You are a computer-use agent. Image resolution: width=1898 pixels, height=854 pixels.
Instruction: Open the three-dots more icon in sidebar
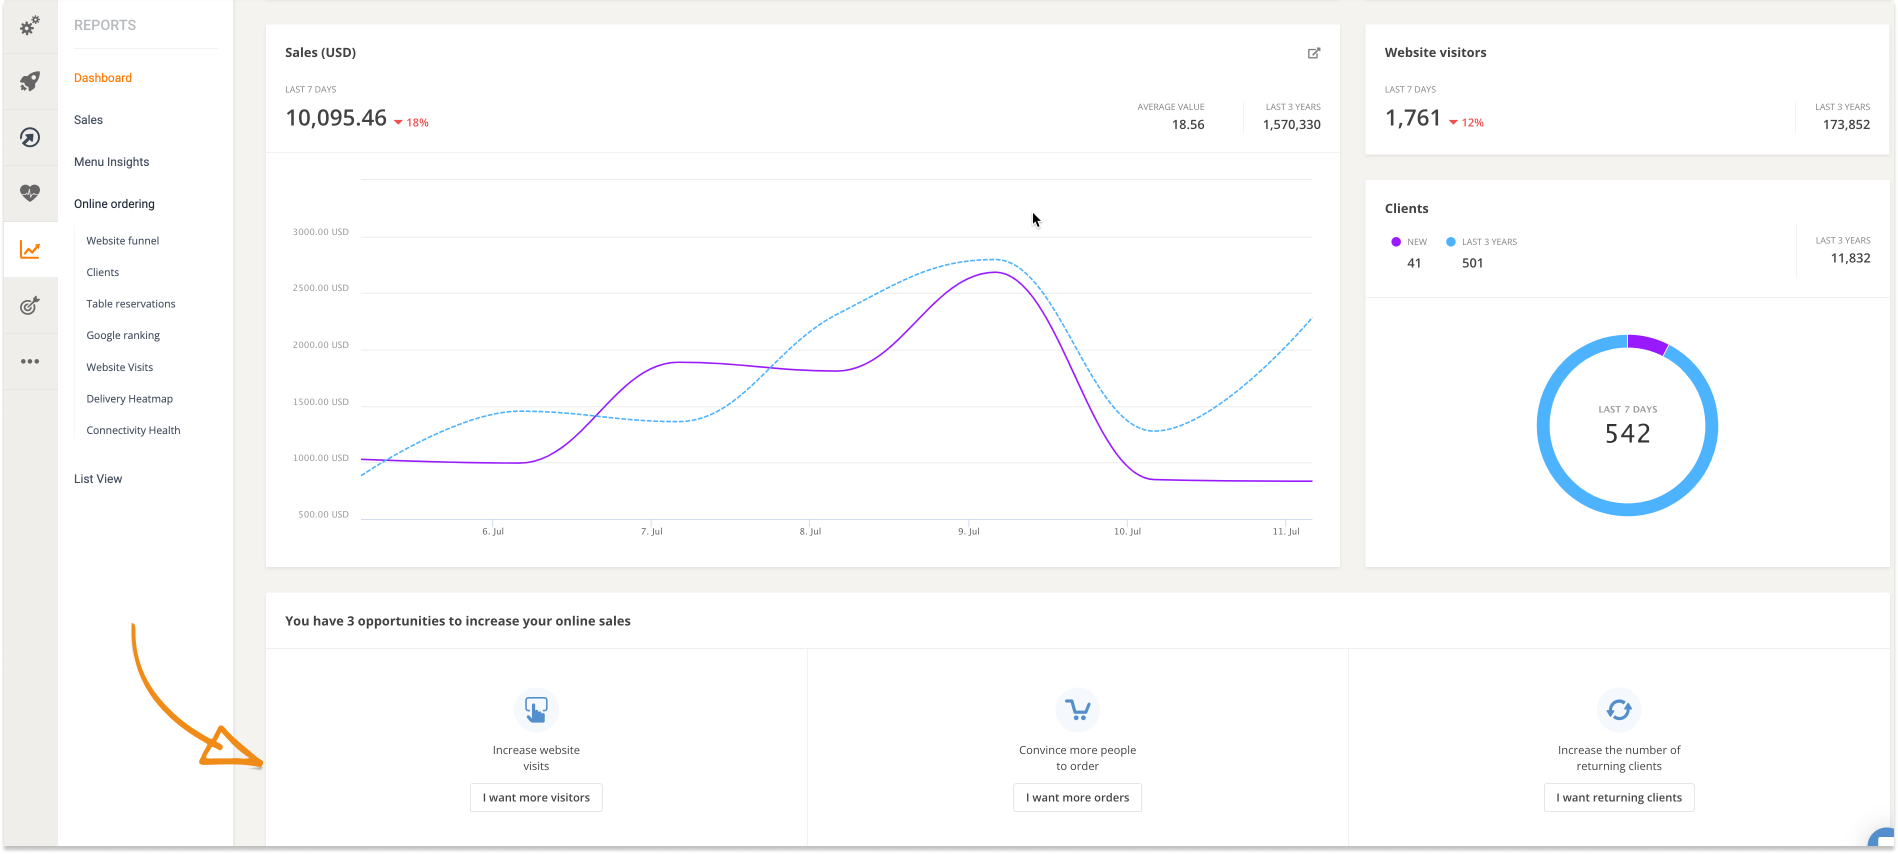pyautogui.click(x=30, y=361)
